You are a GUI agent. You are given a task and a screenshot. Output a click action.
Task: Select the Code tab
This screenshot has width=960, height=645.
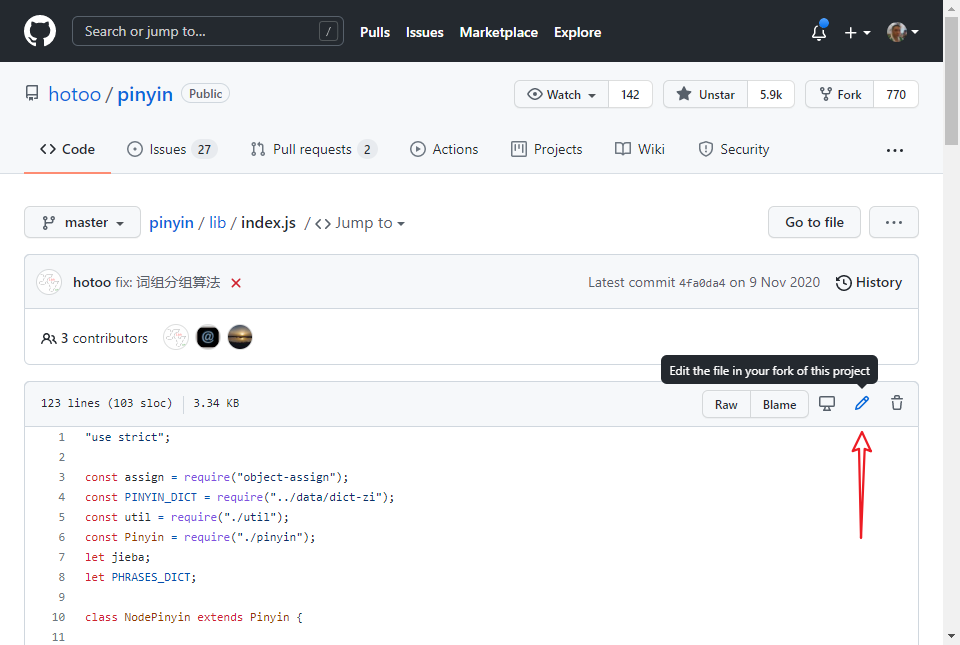click(67, 149)
